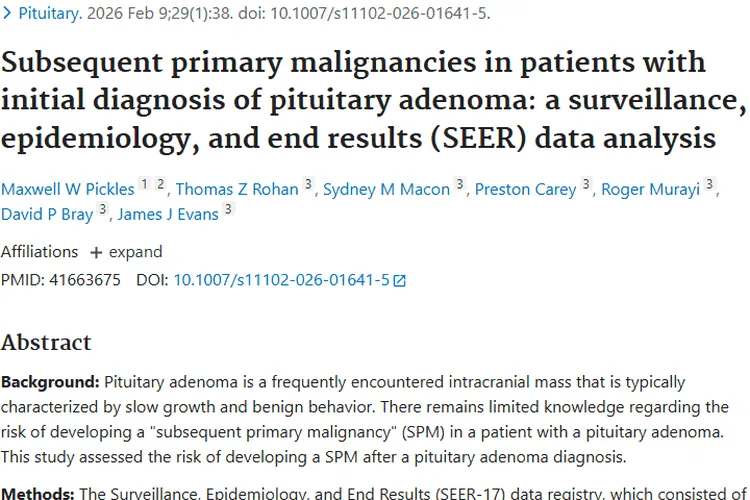The image size is (750, 500).
Task: Click affiliation superscript 3 after Rohan
Action: pos(308,184)
